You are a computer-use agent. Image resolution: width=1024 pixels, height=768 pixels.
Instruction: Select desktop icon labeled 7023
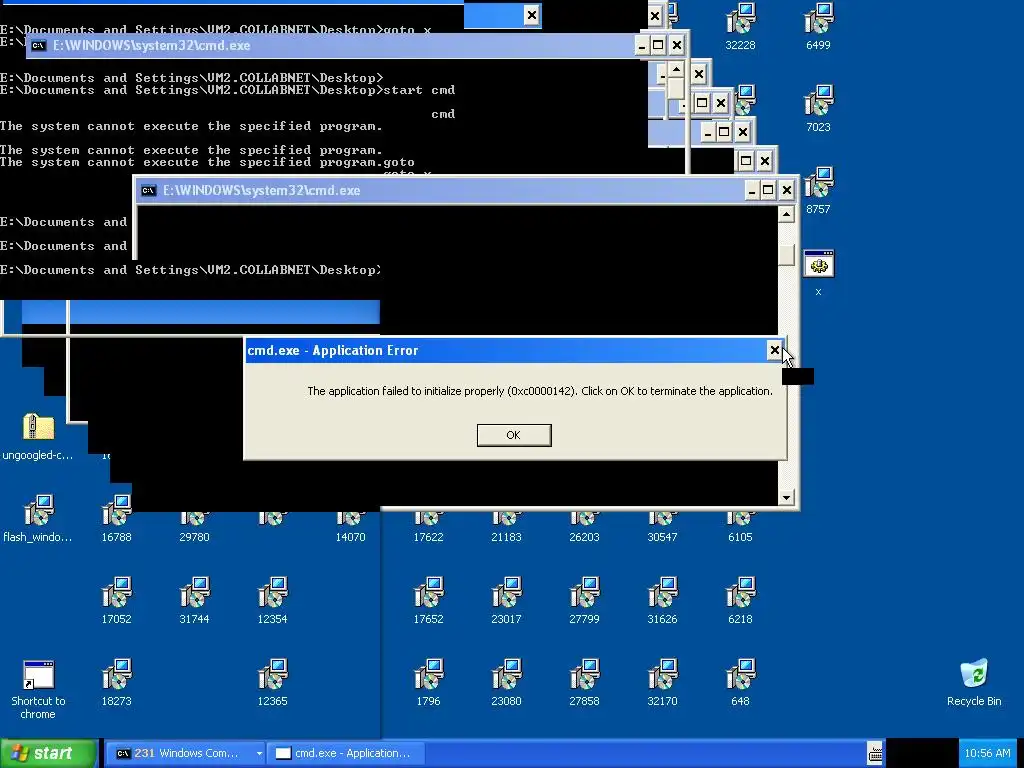coord(818,109)
